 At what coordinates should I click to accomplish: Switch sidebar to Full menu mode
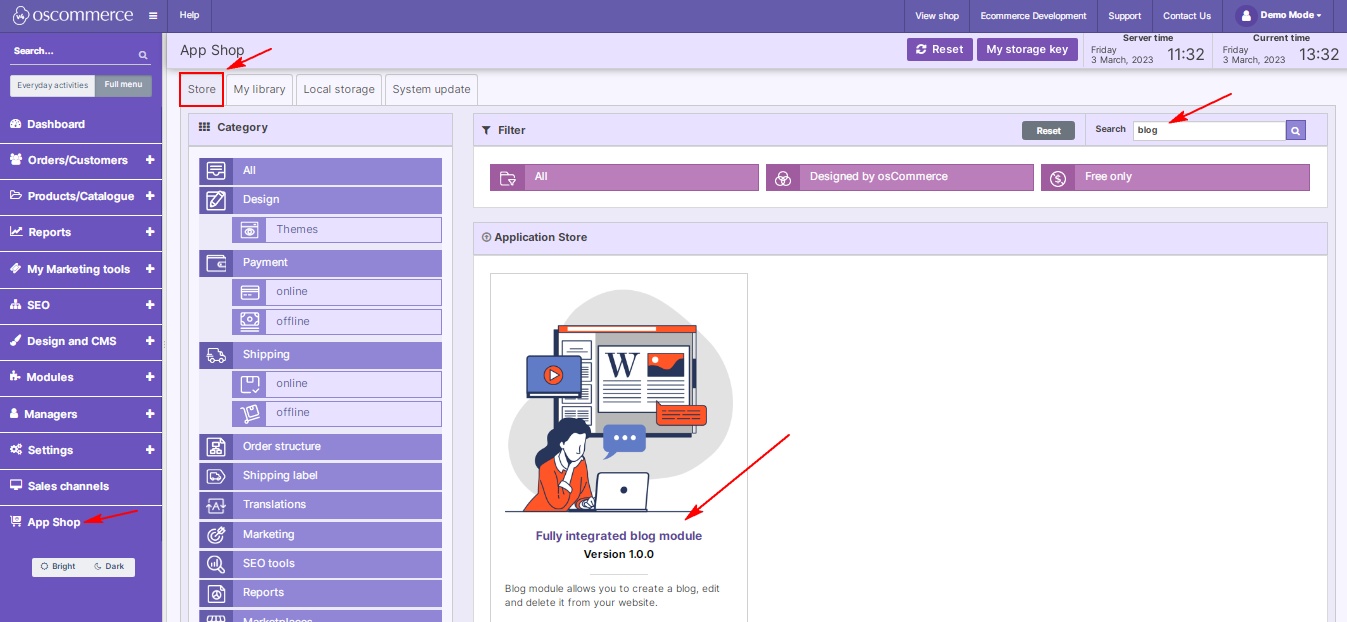pos(124,86)
